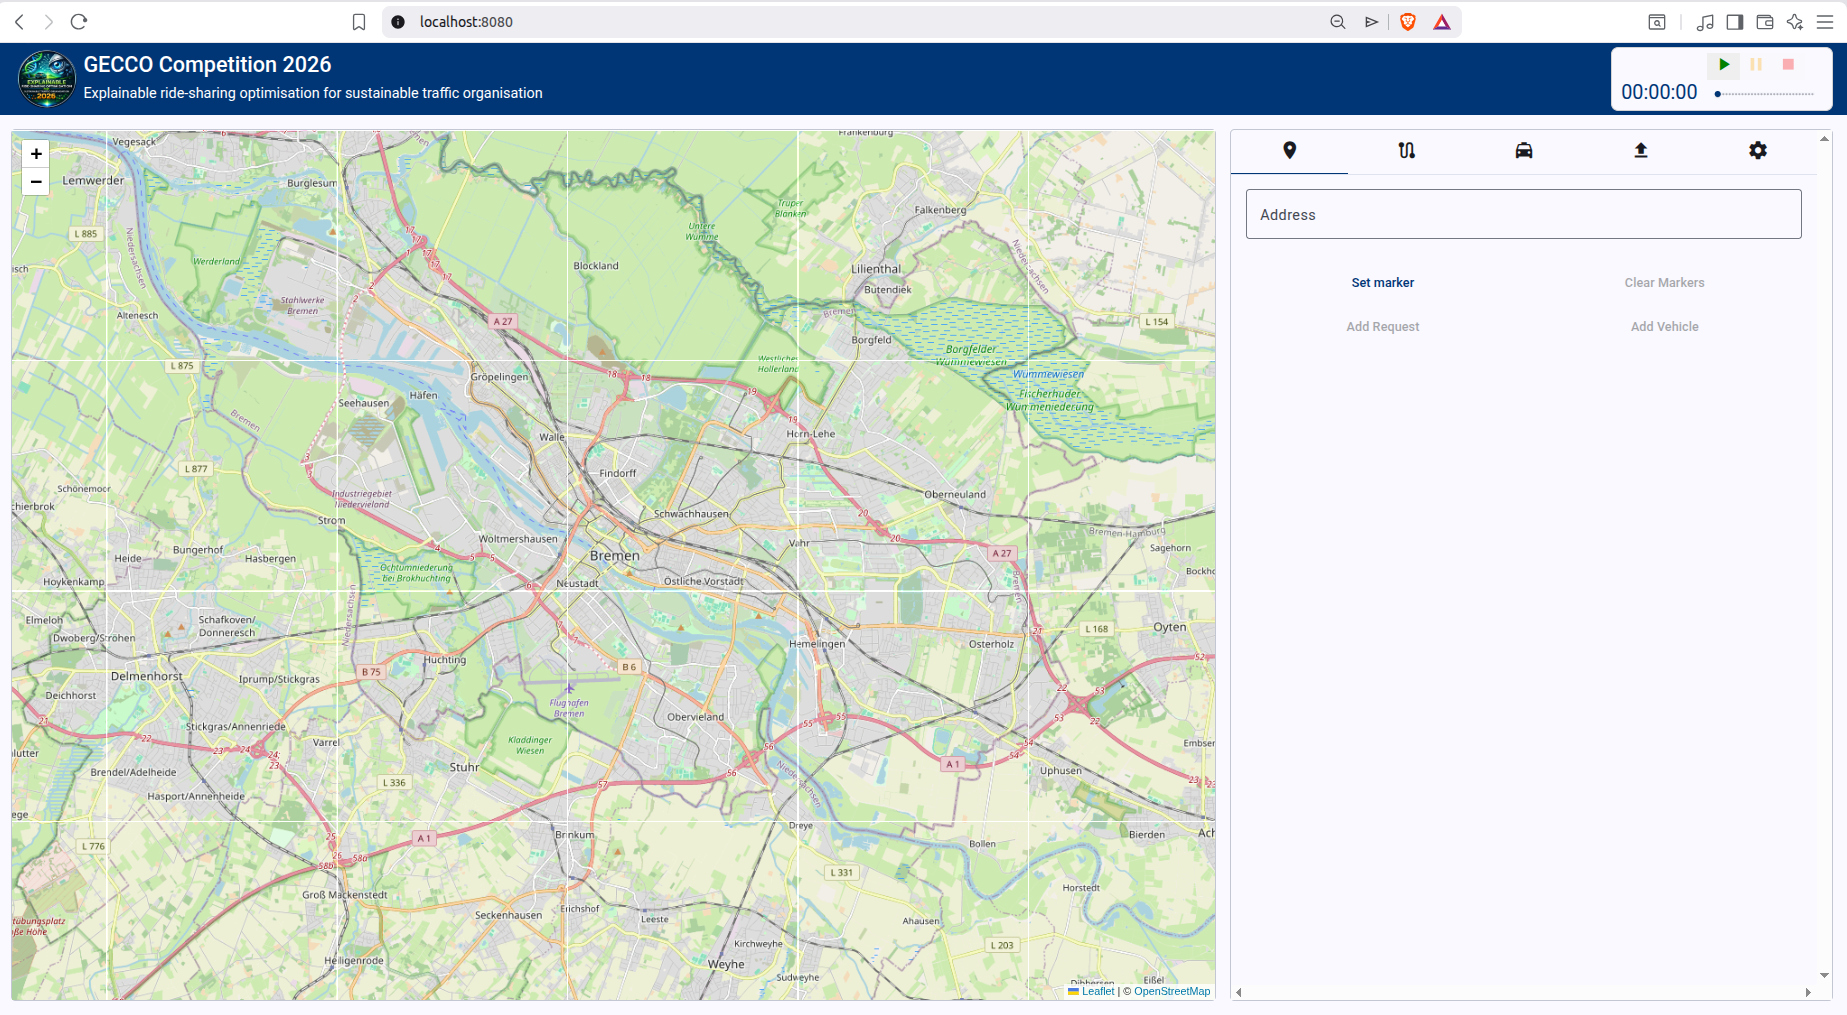Click the Add Vehicle button
Screen dimensions: 1847x1015
[1664, 327]
